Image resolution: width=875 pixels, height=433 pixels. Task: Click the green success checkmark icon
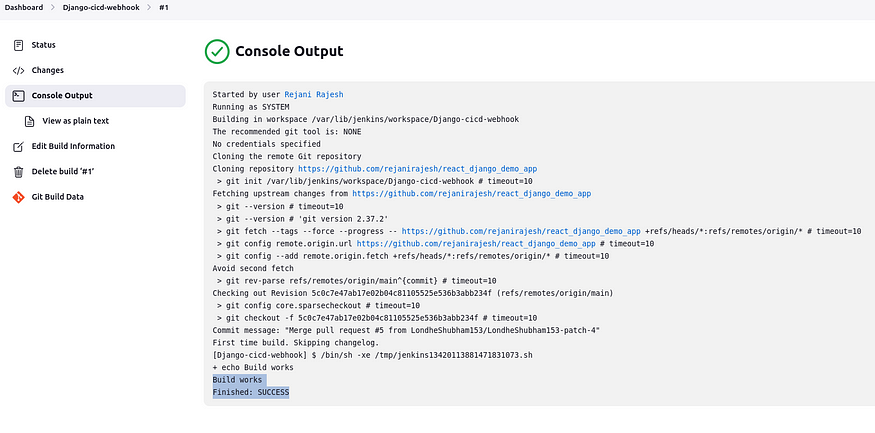pos(217,51)
